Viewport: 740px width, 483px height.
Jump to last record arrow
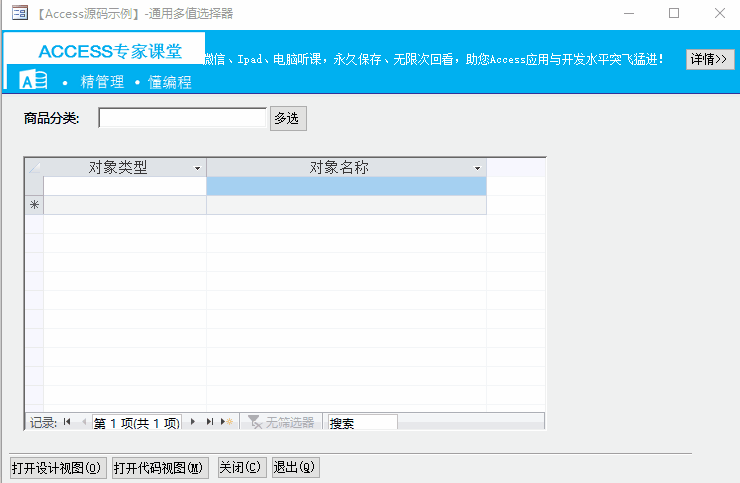pyautogui.click(x=210, y=422)
